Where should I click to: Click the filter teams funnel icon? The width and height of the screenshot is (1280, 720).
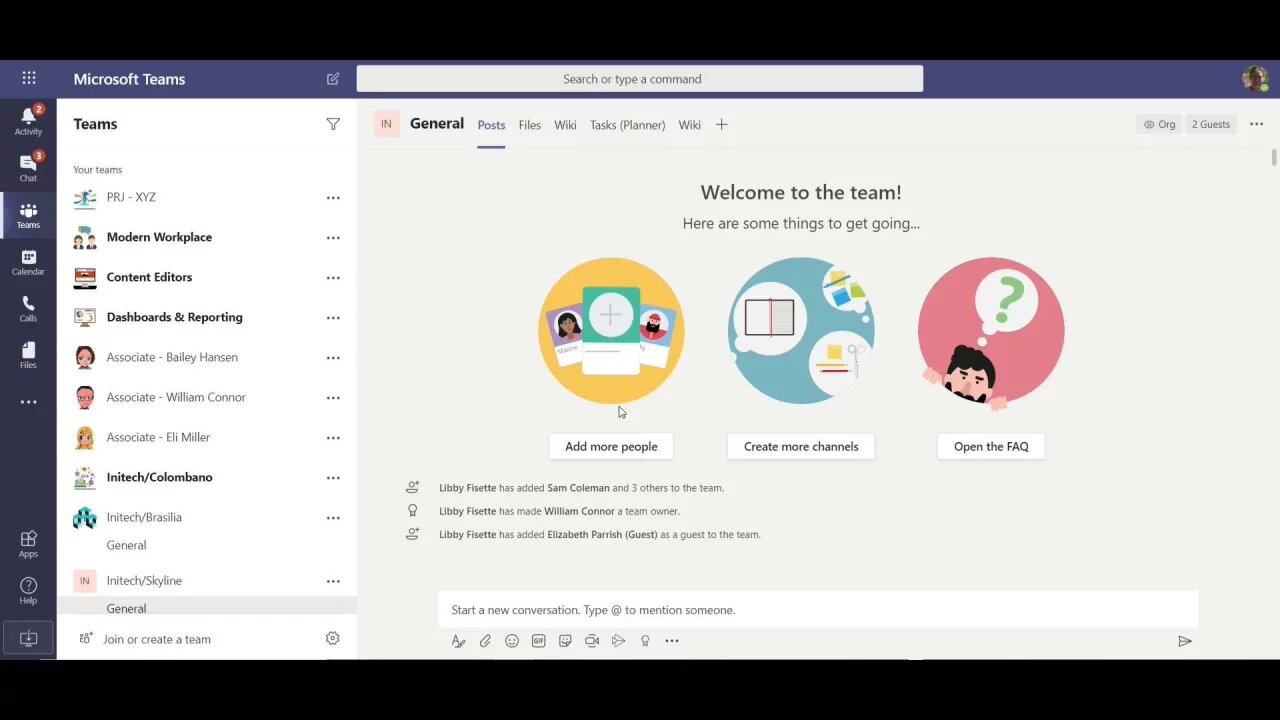pyautogui.click(x=333, y=124)
